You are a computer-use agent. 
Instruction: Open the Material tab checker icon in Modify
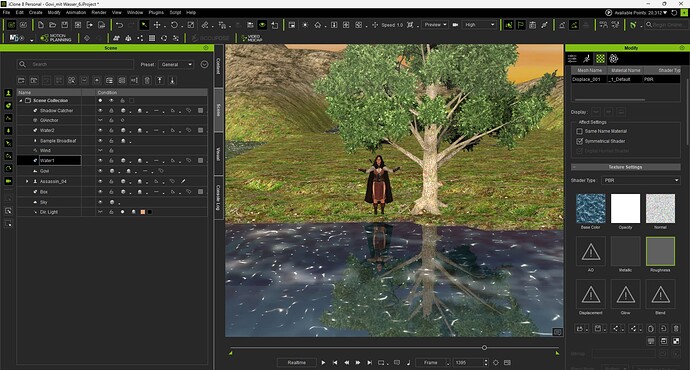[600, 59]
